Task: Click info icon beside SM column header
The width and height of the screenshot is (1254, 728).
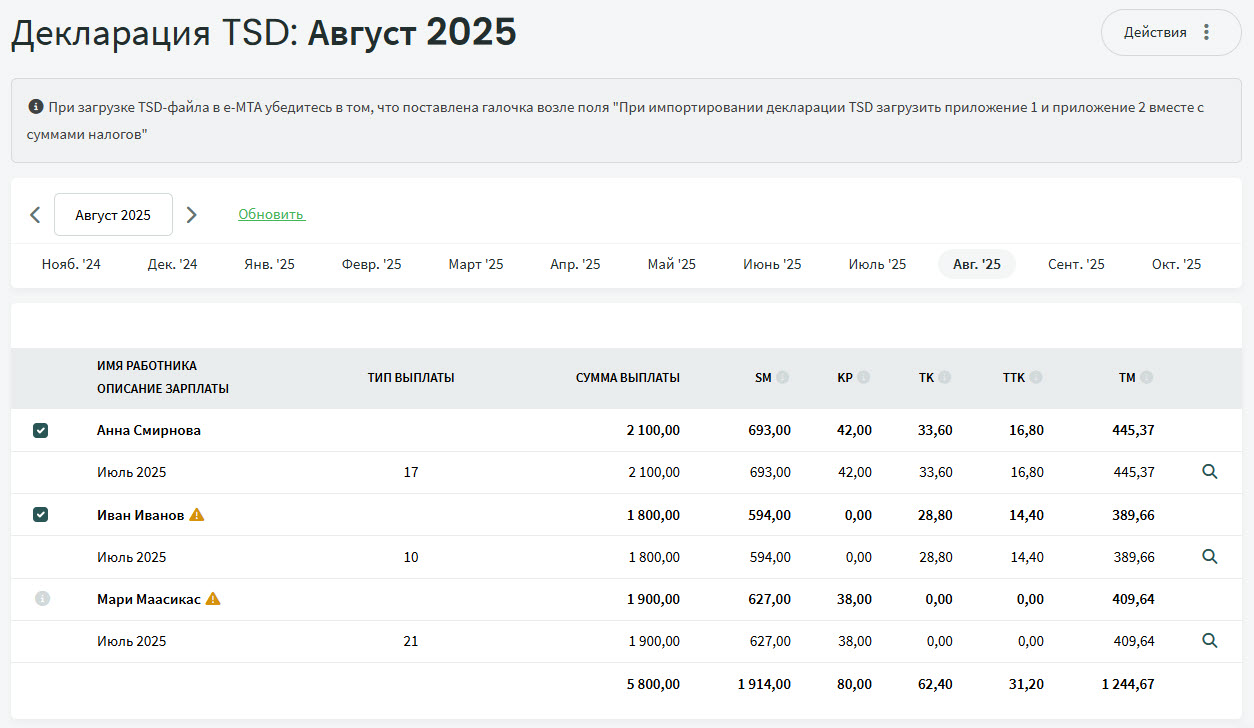Action: (783, 378)
